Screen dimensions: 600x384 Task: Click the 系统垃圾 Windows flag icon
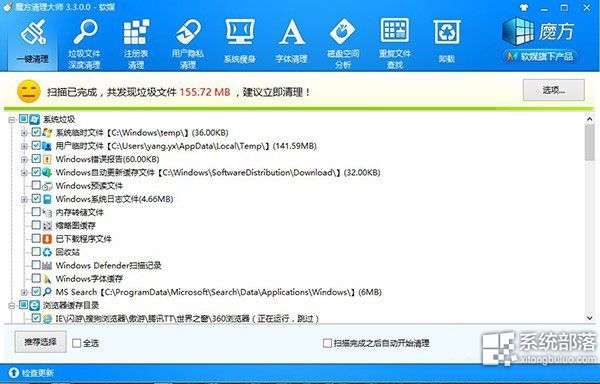pyautogui.click(x=34, y=119)
